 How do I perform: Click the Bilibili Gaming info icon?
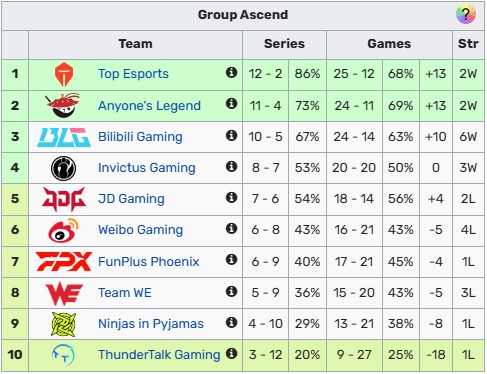pyautogui.click(x=231, y=135)
